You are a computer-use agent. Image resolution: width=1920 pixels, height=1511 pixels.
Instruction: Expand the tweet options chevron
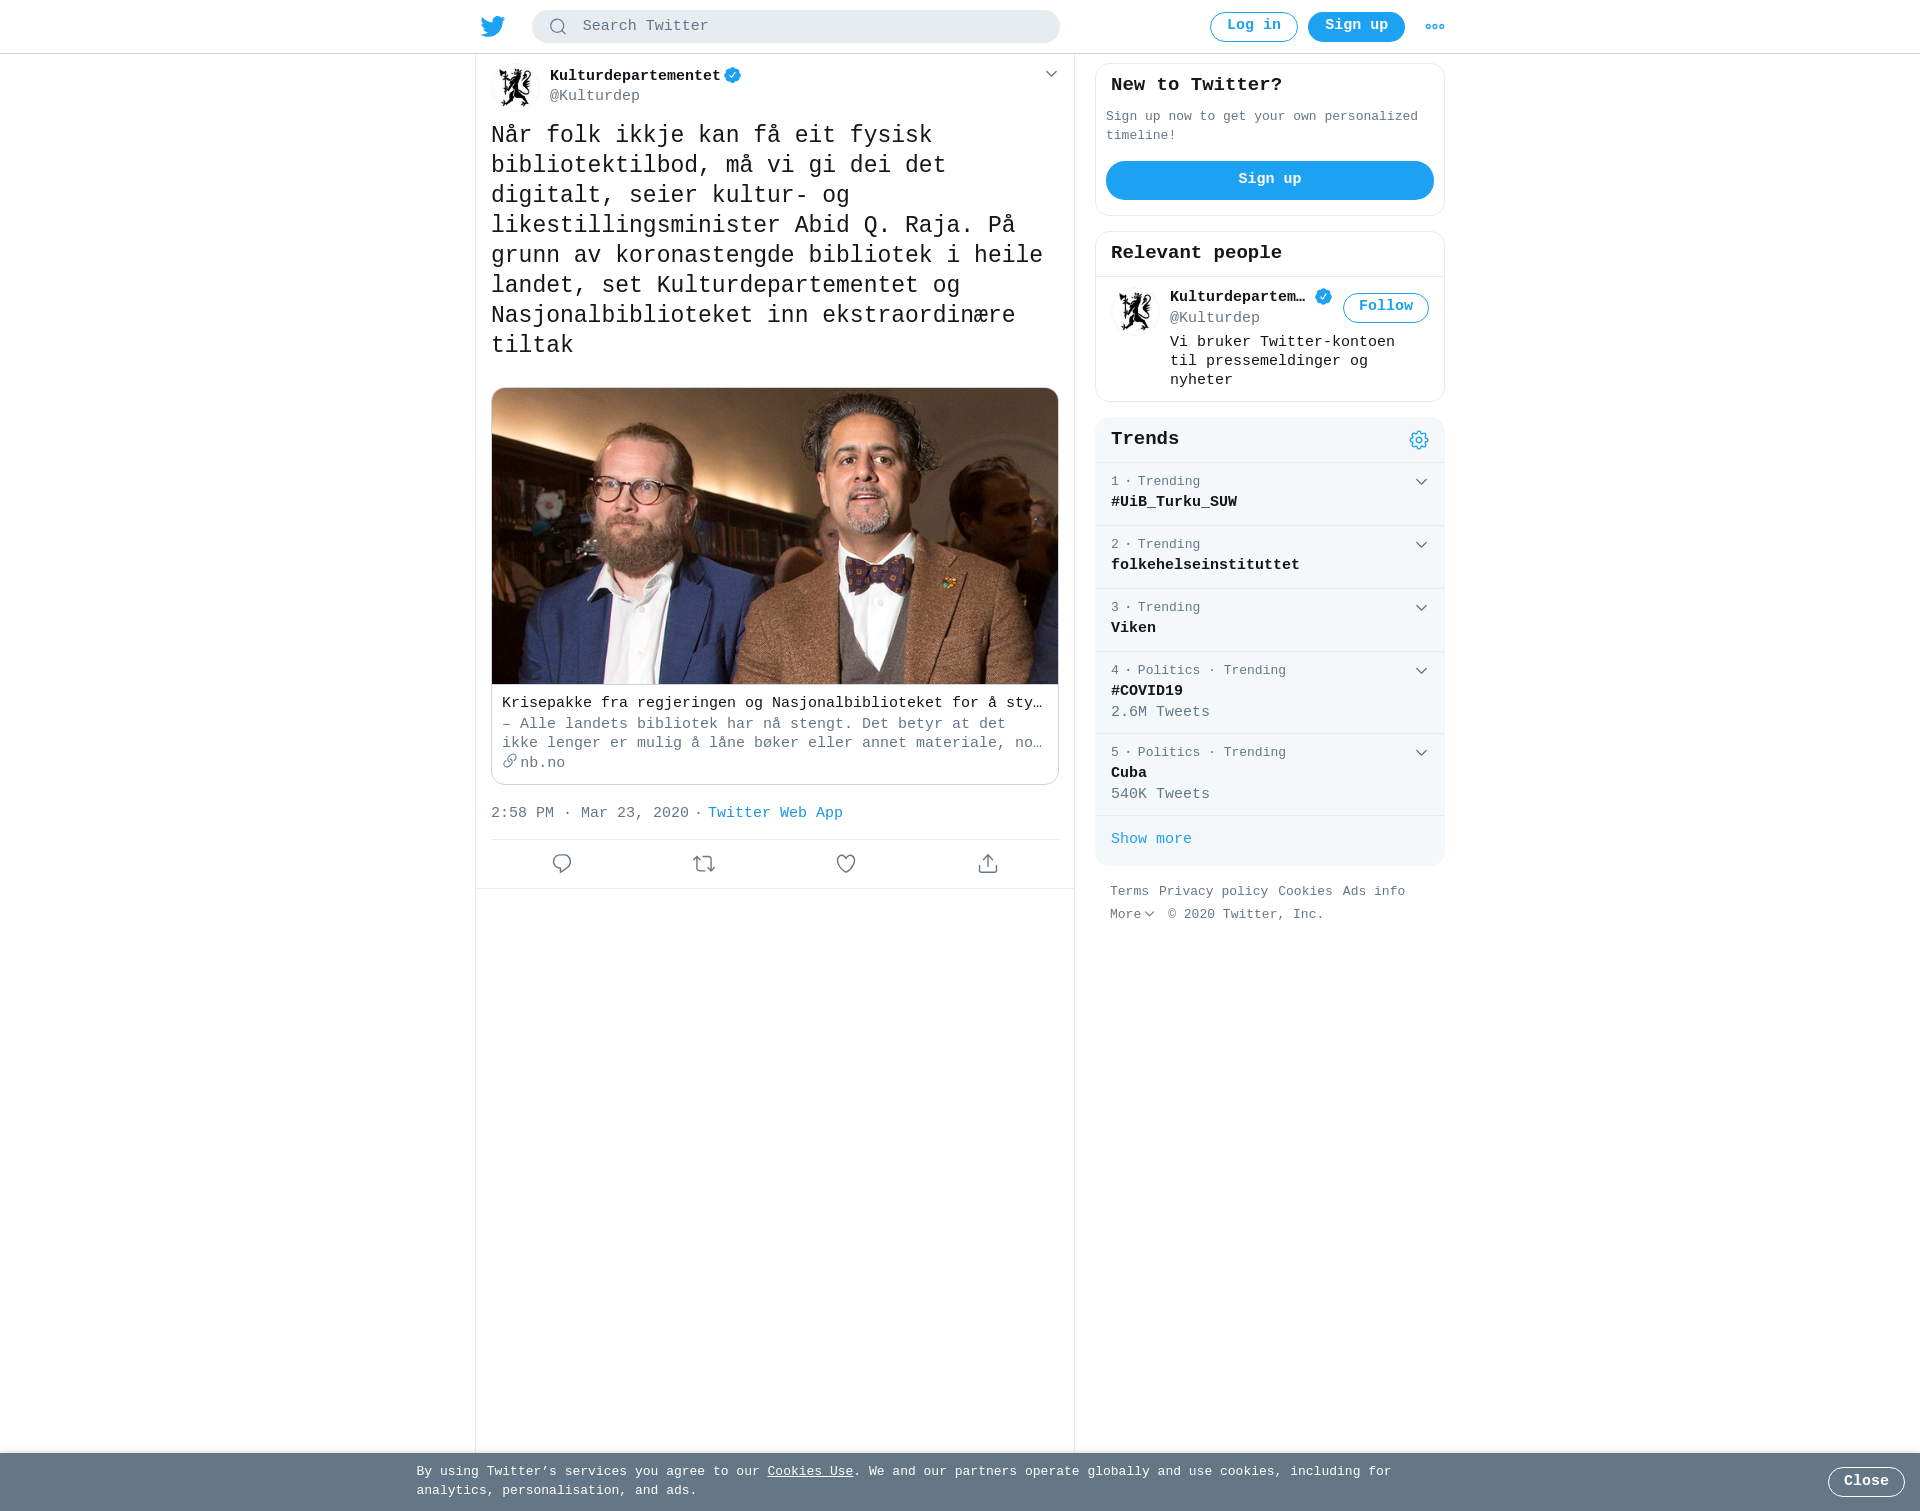click(x=1051, y=74)
